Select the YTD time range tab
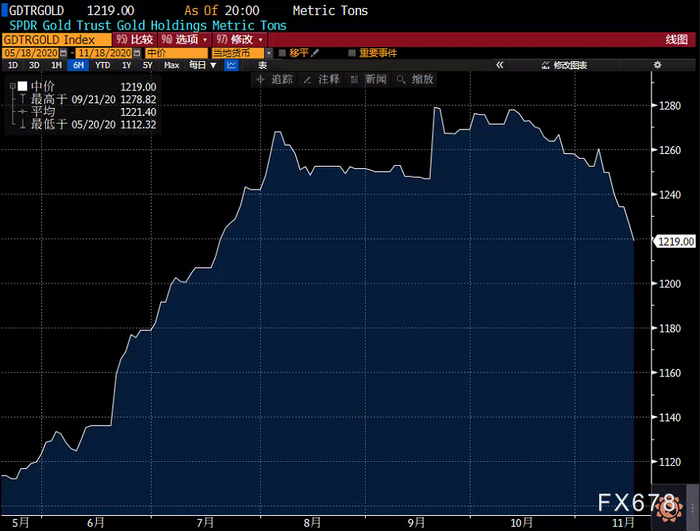 [103, 65]
